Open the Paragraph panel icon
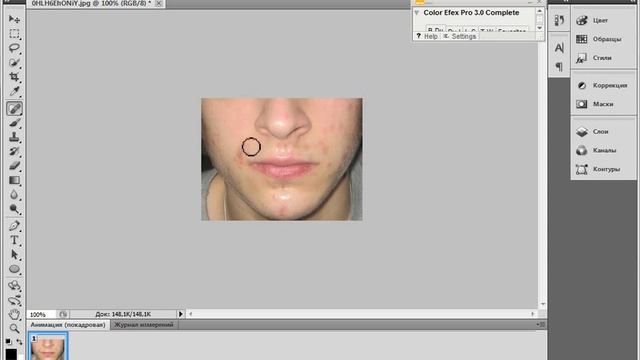The height and width of the screenshot is (360, 640). [x=559, y=66]
